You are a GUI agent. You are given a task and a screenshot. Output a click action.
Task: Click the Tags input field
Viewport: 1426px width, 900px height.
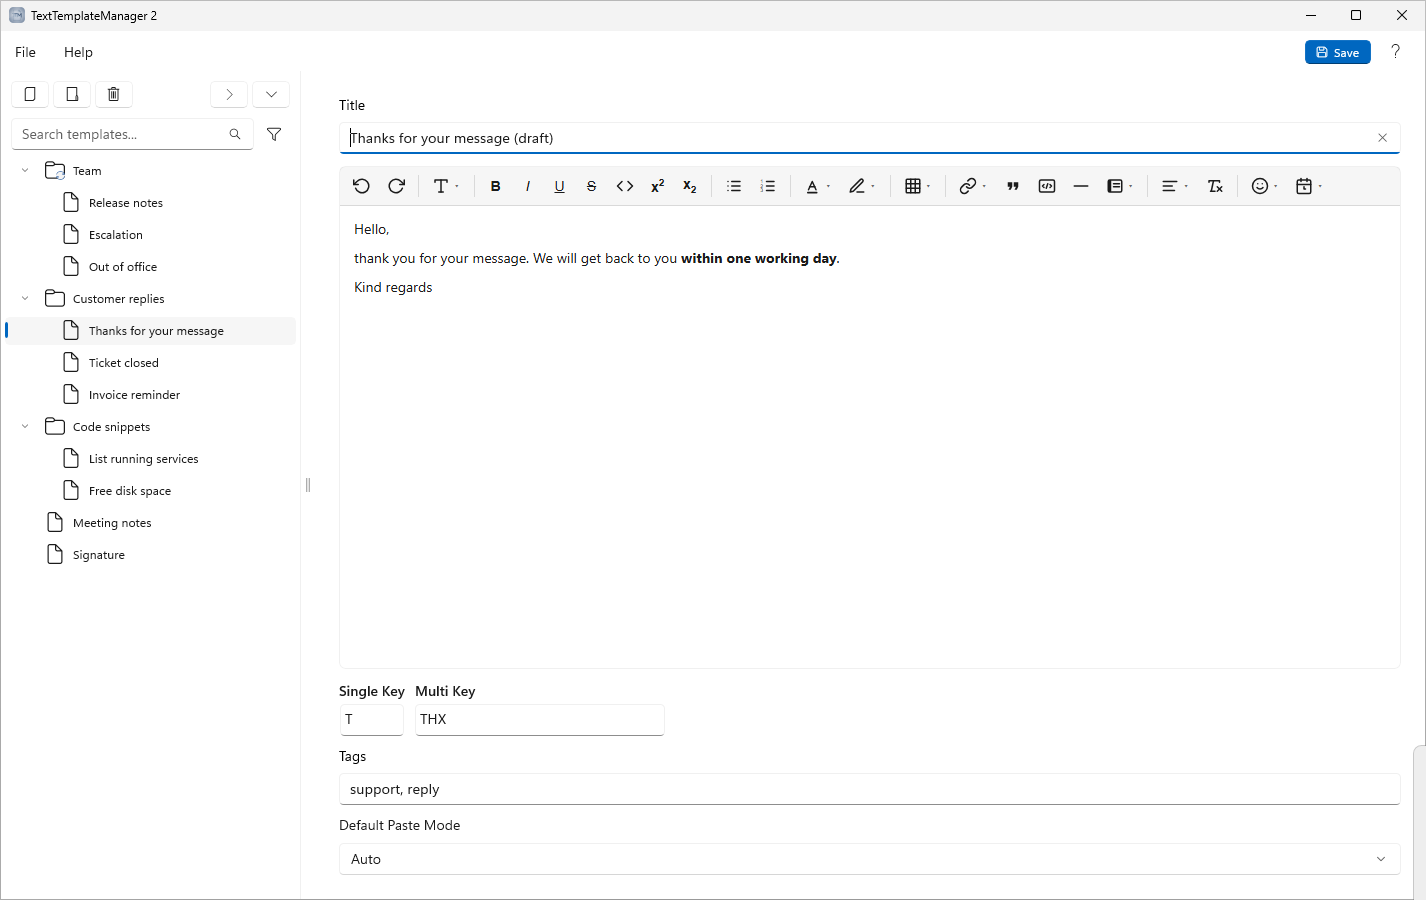pyautogui.click(x=869, y=789)
